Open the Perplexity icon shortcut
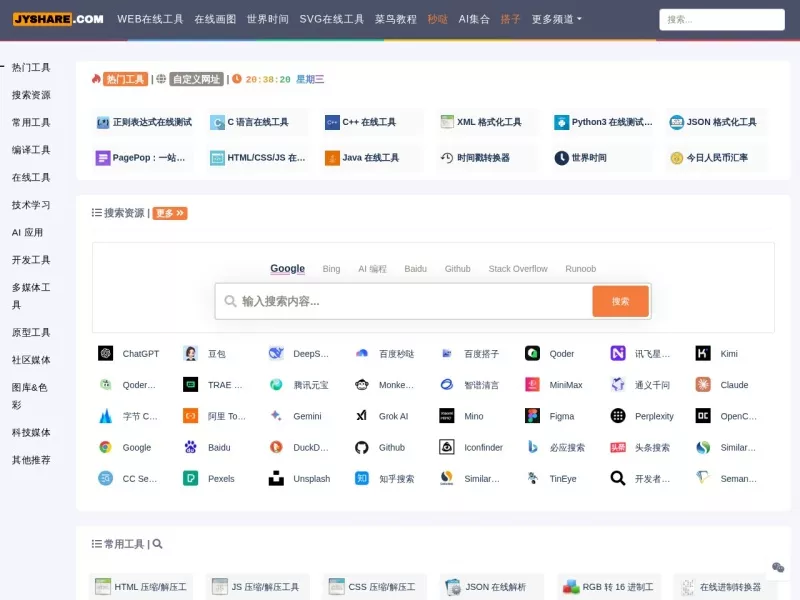Image resolution: width=800 pixels, height=600 pixels. pos(618,416)
